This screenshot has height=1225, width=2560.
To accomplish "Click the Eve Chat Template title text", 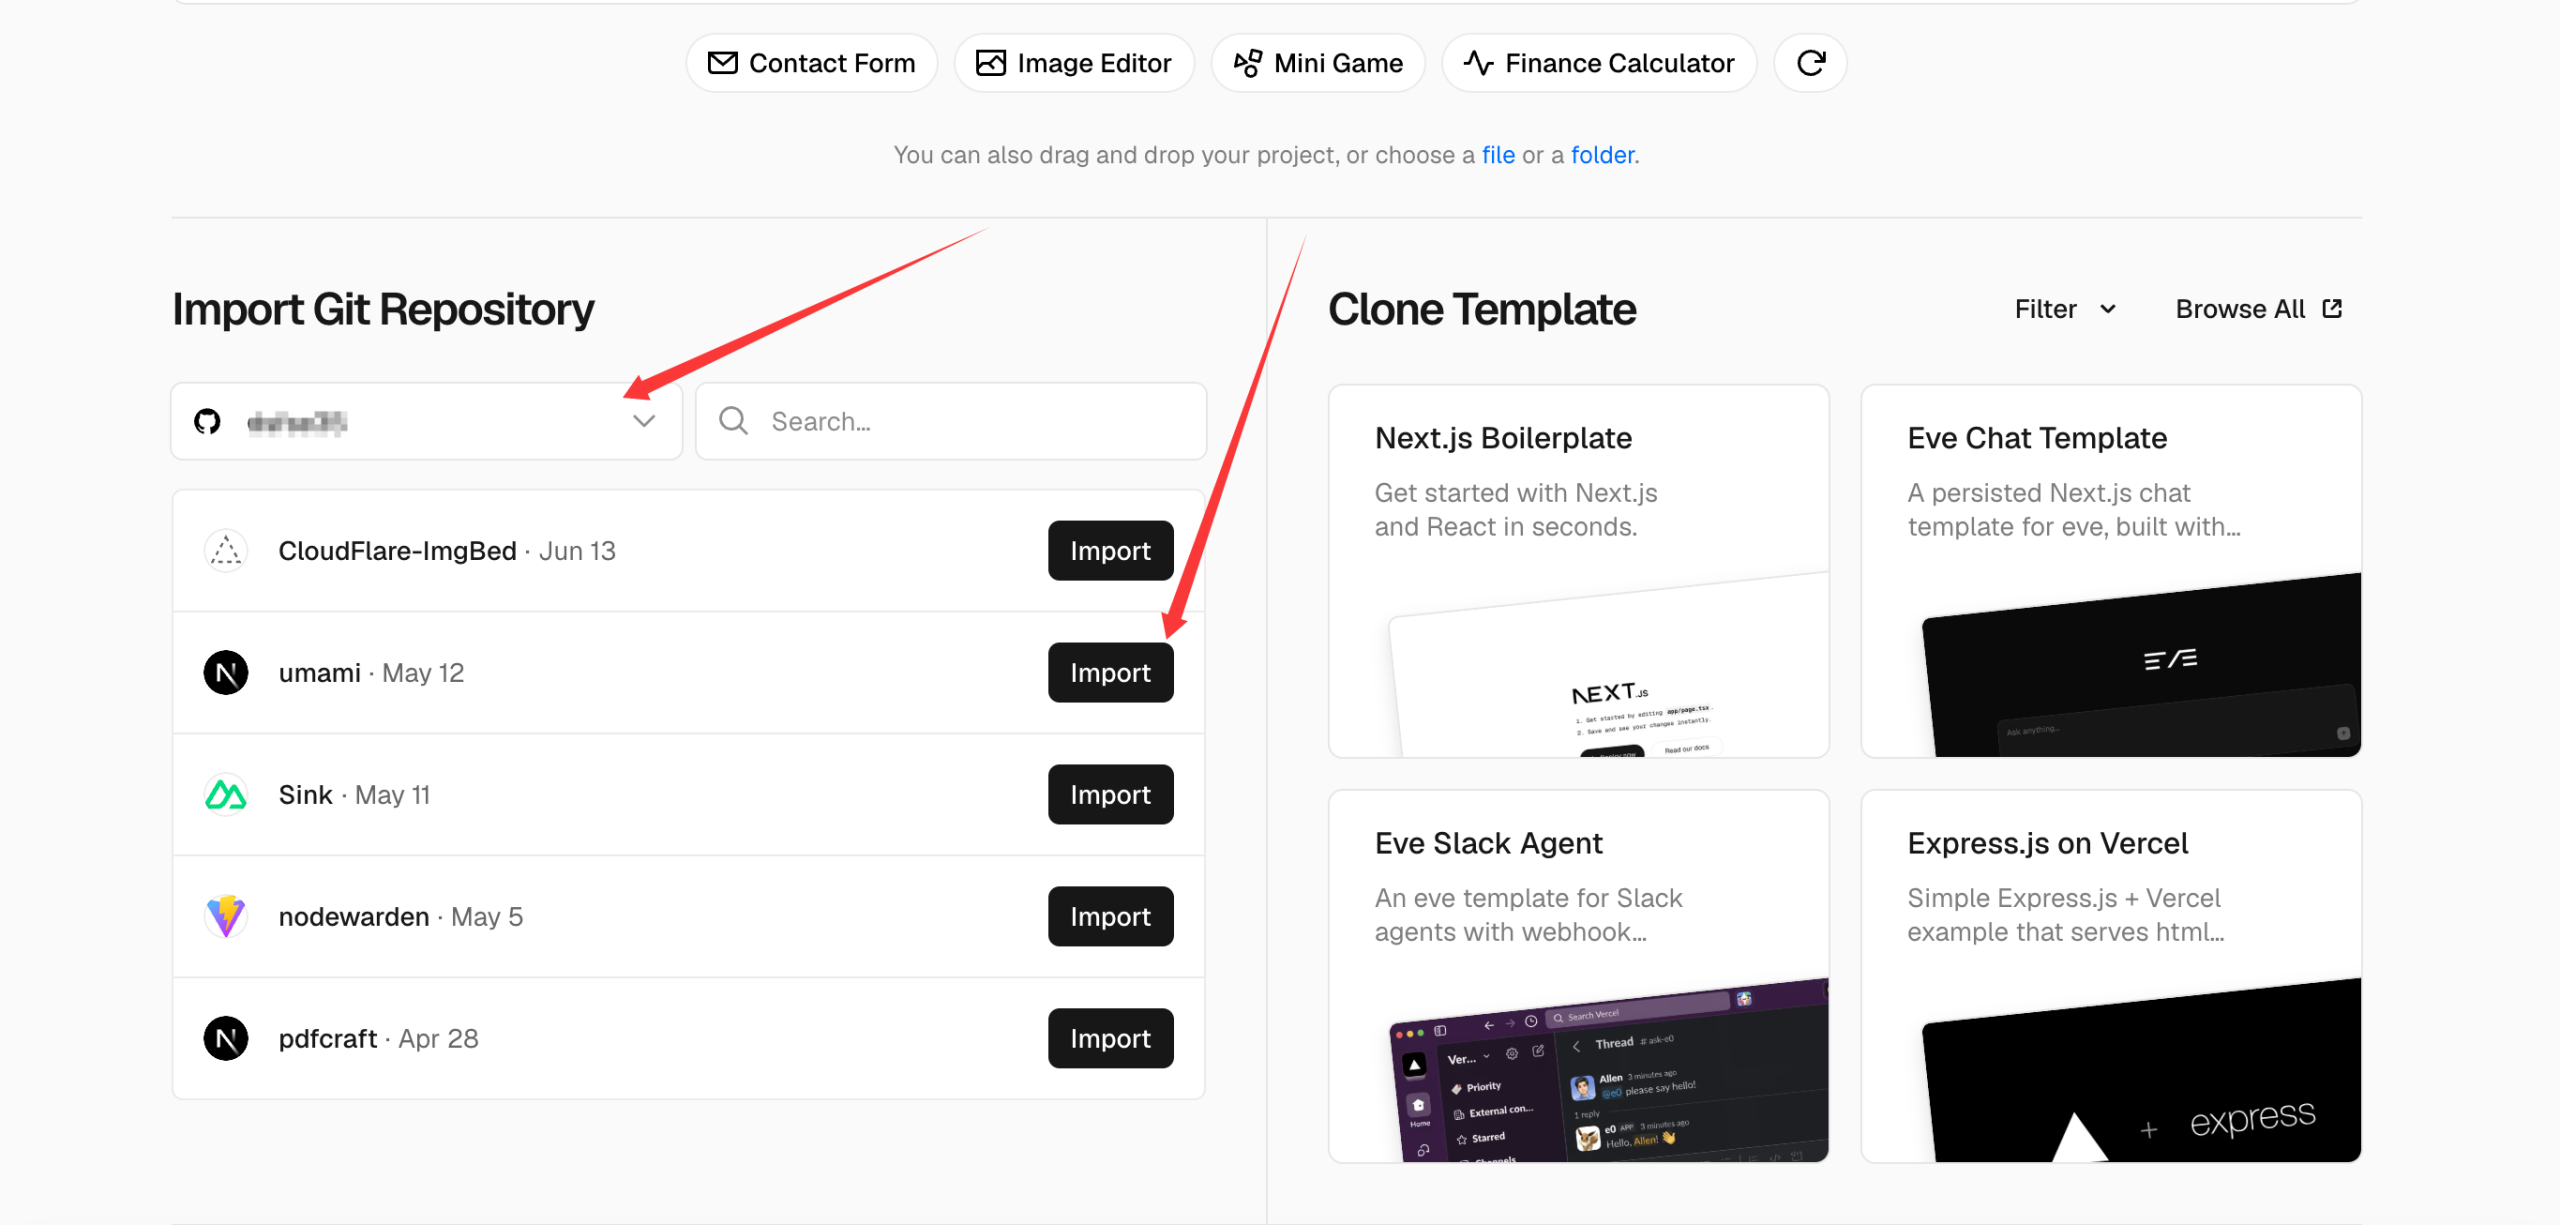I will tap(2037, 438).
